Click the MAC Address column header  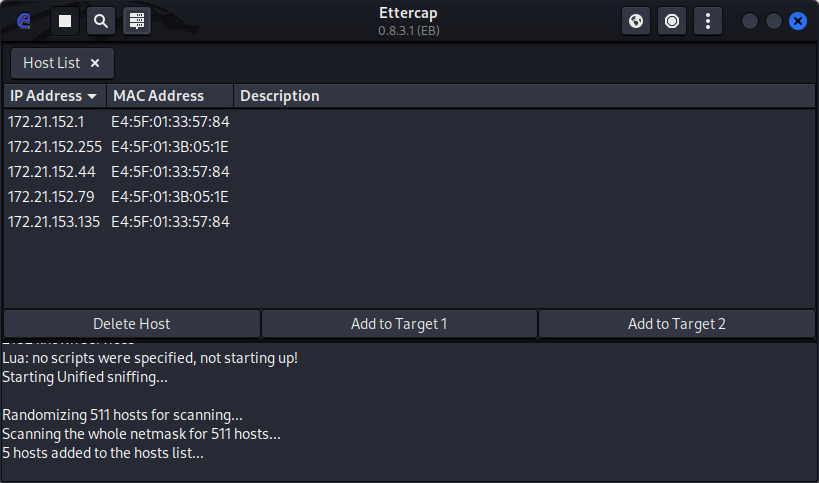pos(158,96)
